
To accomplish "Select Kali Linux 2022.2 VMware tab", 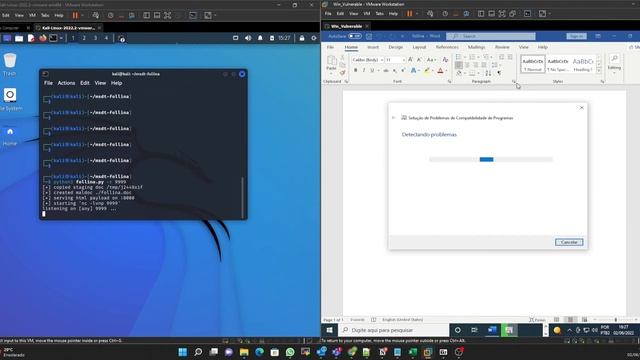I will tap(68, 28).
